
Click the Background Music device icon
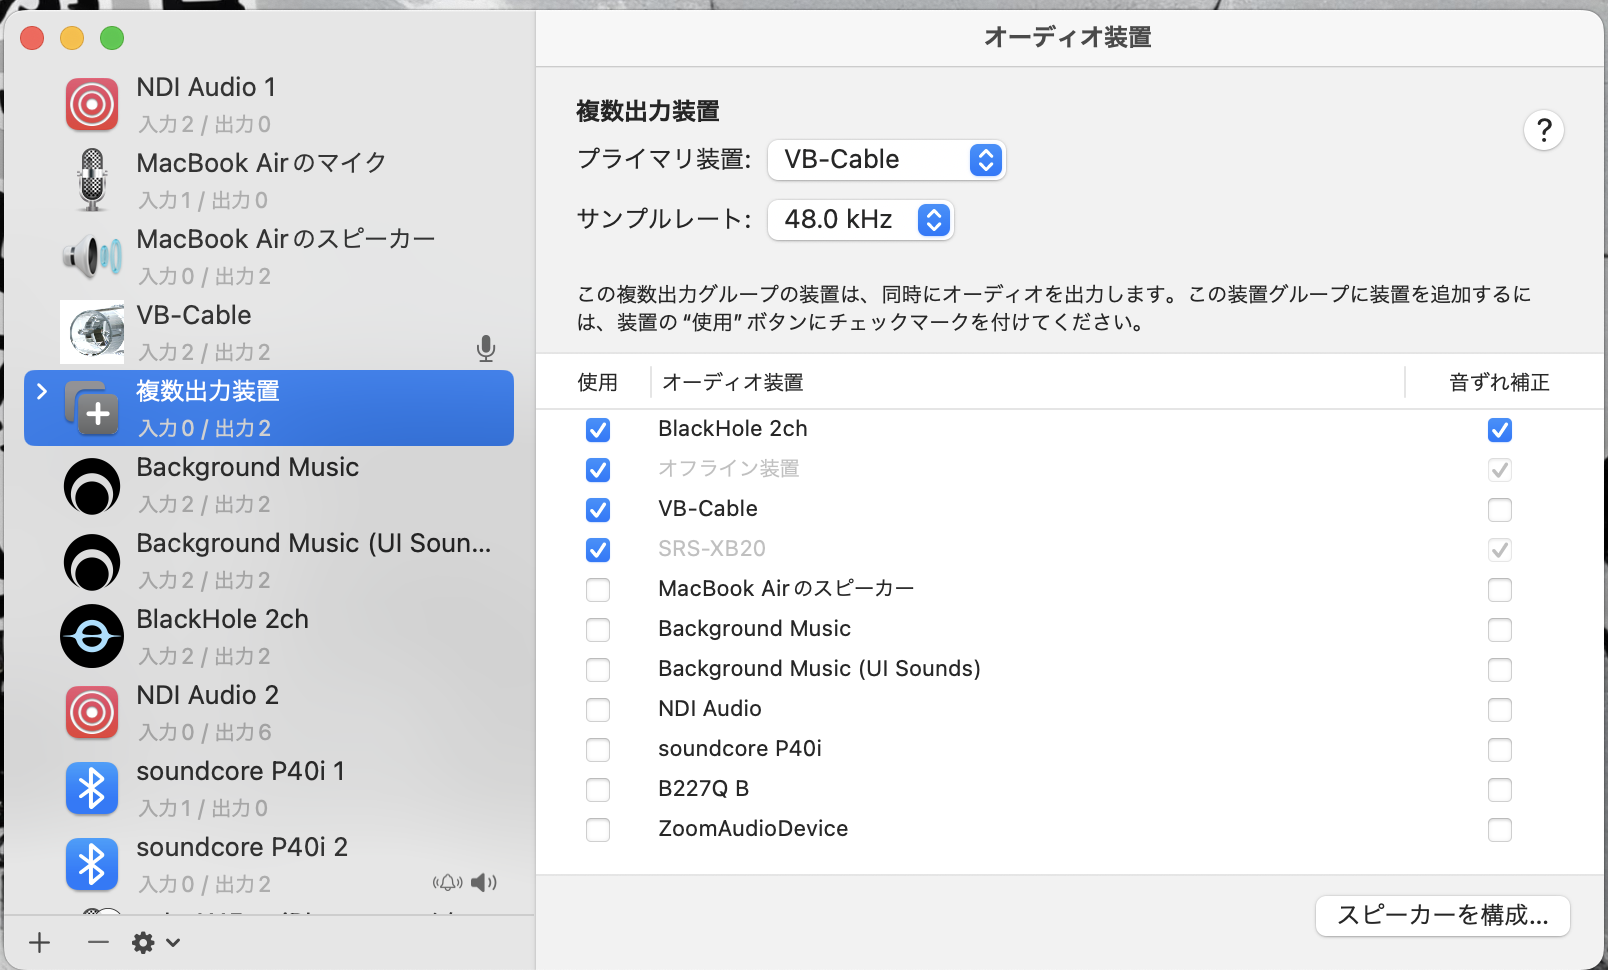(x=91, y=486)
